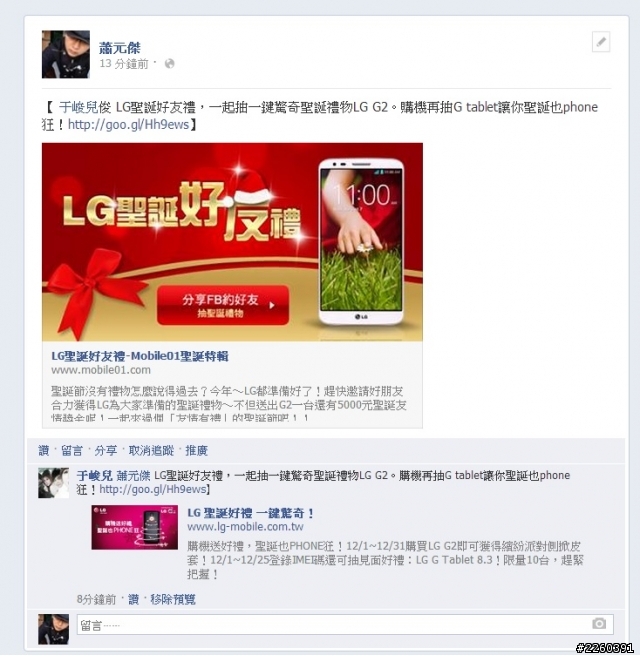Open the LG pink ad thumbnail preview

[135, 527]
